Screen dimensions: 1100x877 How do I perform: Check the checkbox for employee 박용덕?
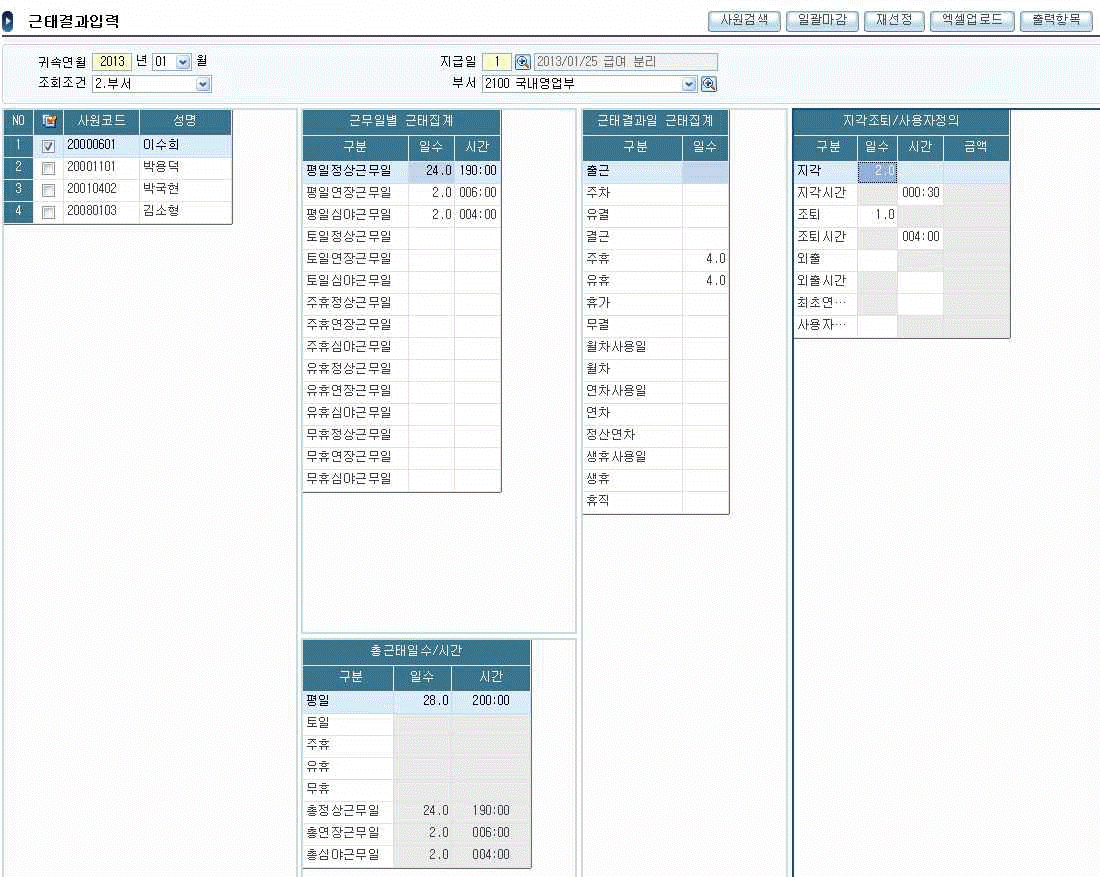(x=48, y=168)
